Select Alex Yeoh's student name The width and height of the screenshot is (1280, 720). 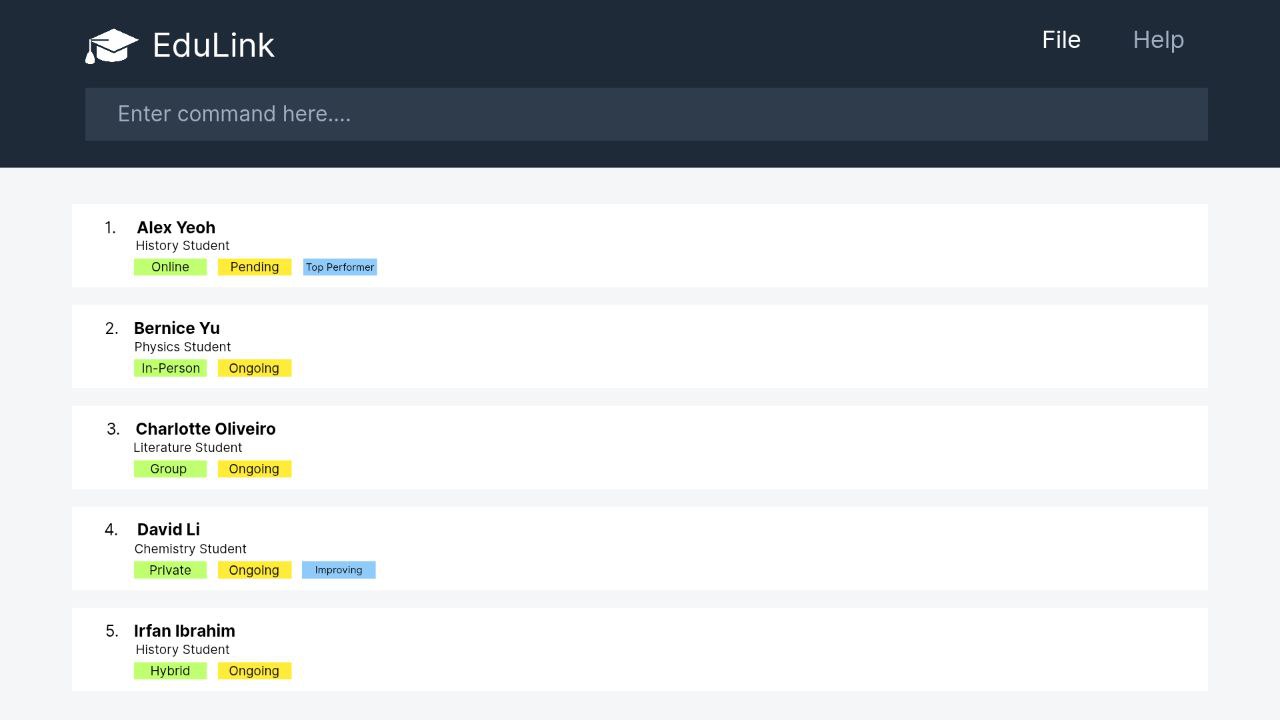[176, 227]
